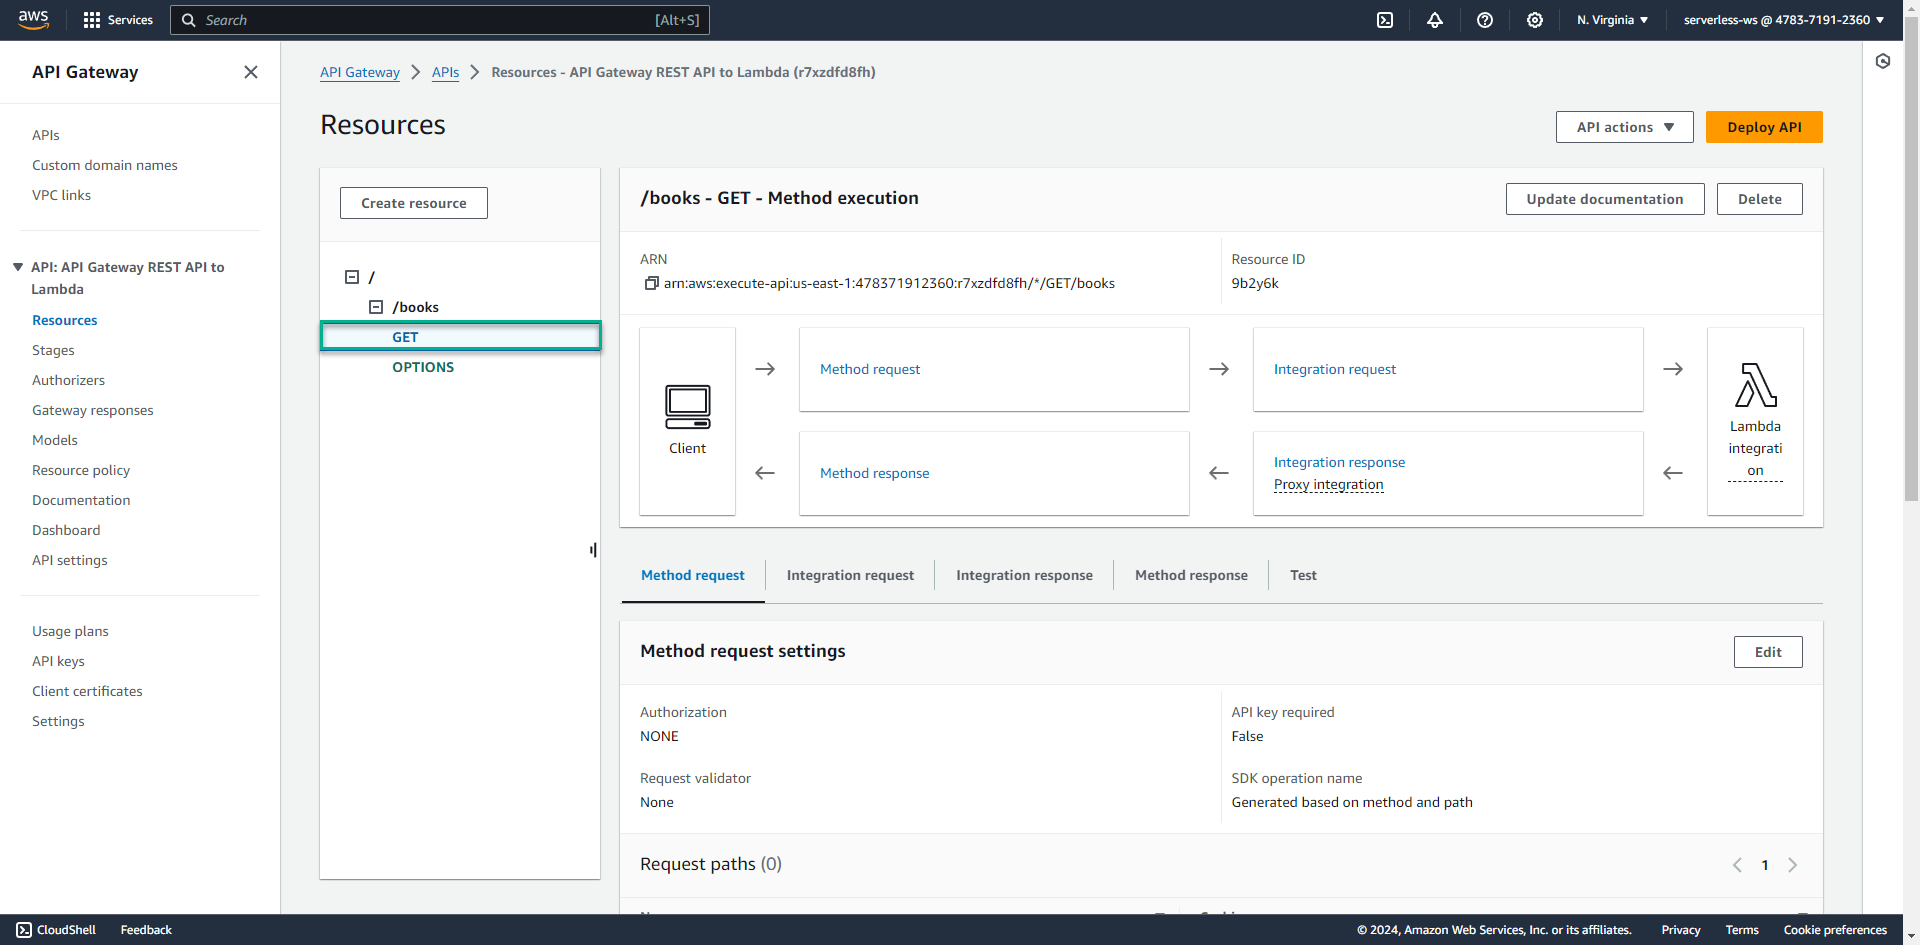1920x945 pixels.
Task: Launch CloudShell from the top bar icon
Action: coord(1385,20)
